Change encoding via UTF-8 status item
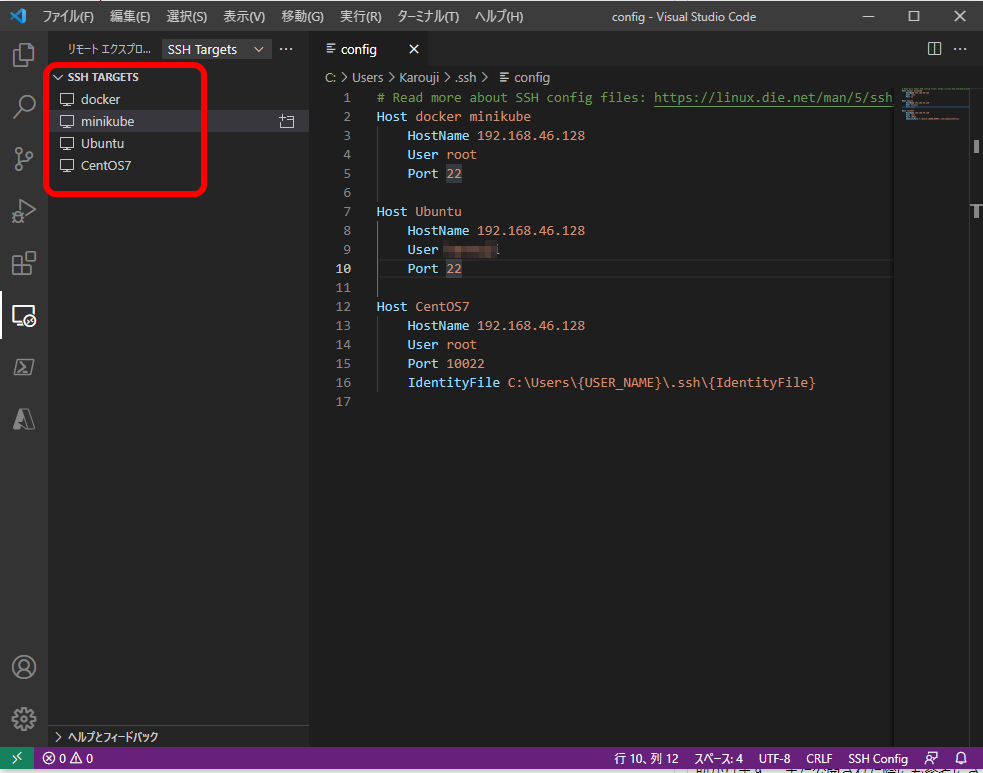The height and width of the screenshot is (773, 983). [774, 758]
